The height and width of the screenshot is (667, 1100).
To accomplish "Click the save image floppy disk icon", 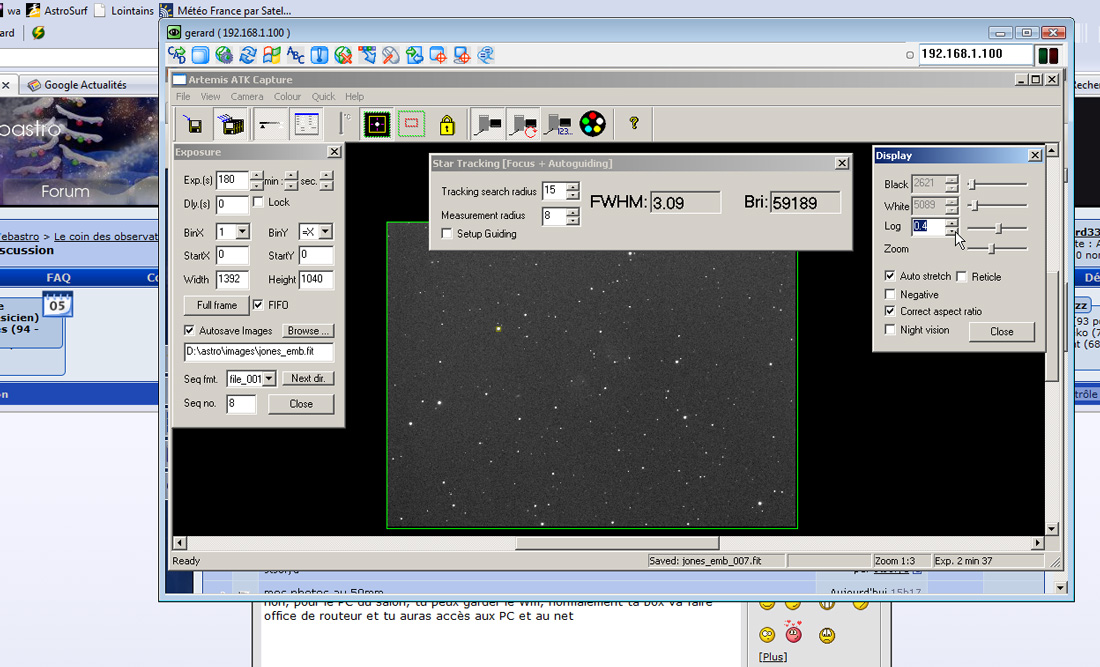I will pos(194,125).
